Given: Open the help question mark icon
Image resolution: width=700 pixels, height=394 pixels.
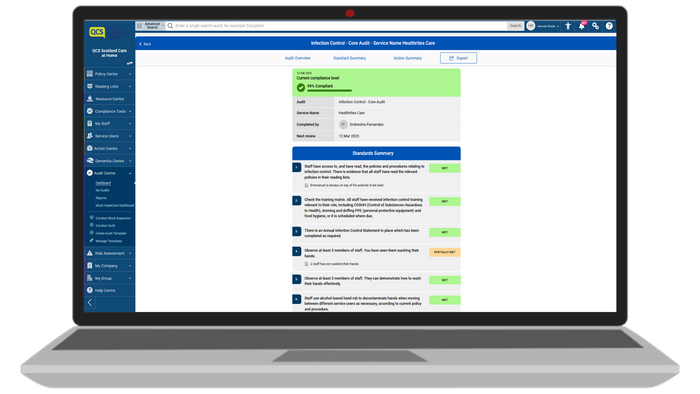Looking at the screenshot, I should [x=609, y=26].
